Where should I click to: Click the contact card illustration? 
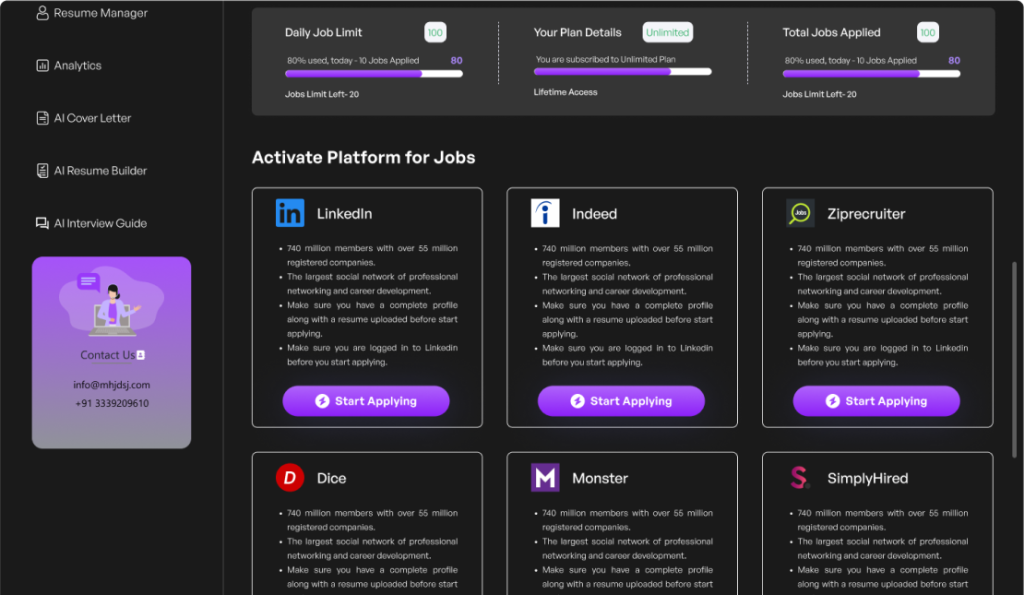pos(111,302)
